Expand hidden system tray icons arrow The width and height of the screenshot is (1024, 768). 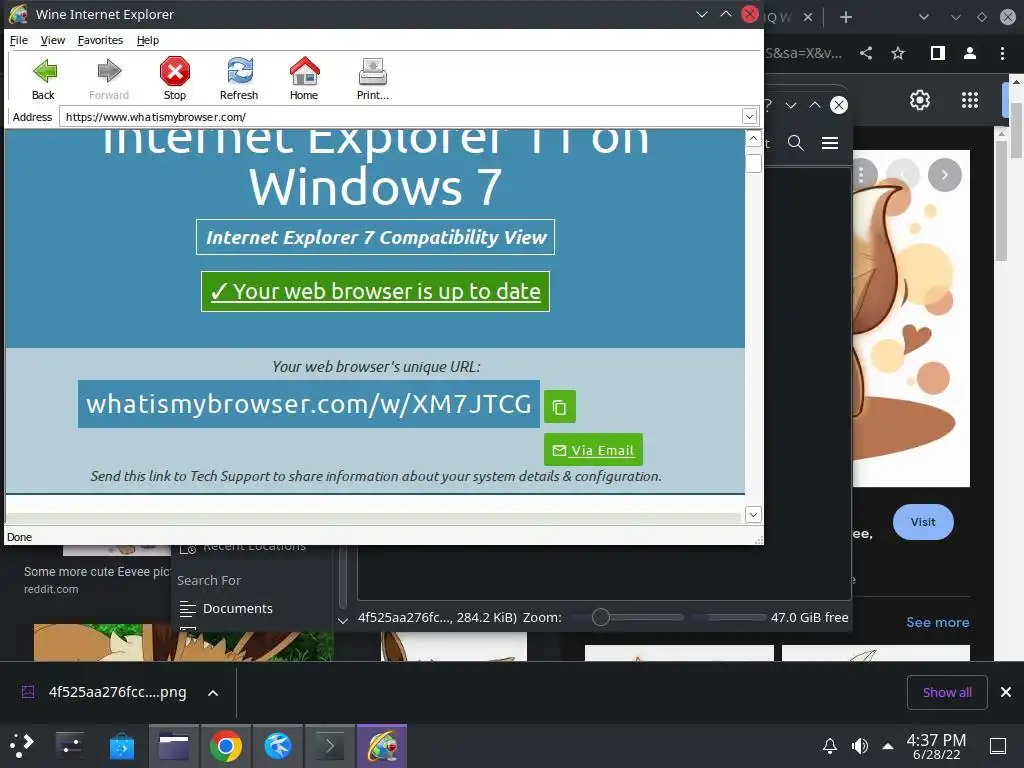pos(888,746)
